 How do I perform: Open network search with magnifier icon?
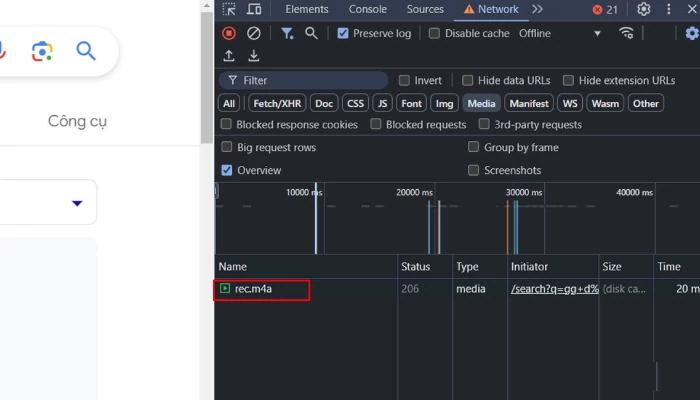(x=311, y=33)
